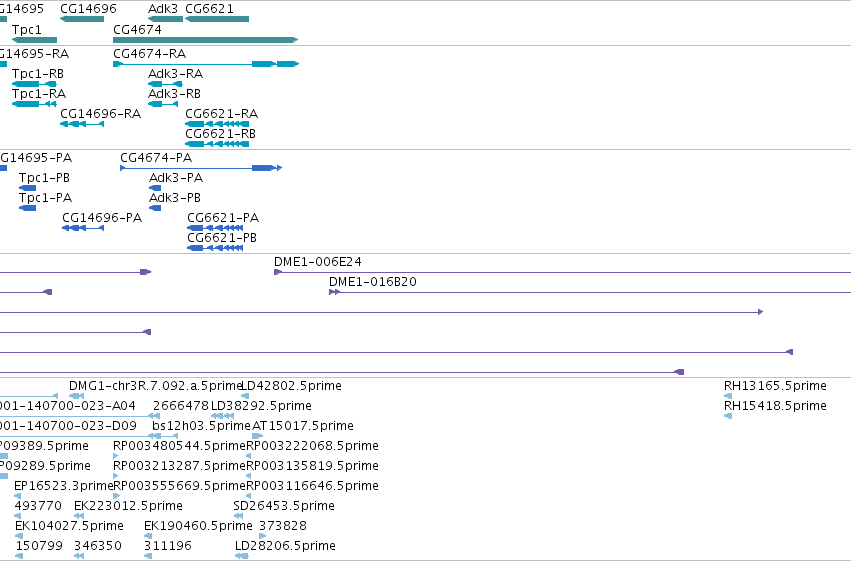Select the LD38292.5prime EST
The image size is (851, 561).
[223, 416]
